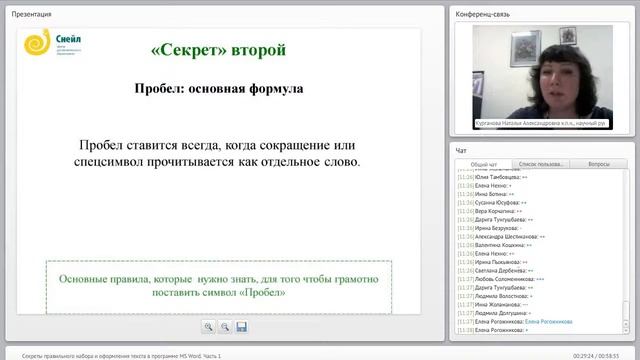
Task: Click the «Секрет» второй slide heading
Action: 218,50
